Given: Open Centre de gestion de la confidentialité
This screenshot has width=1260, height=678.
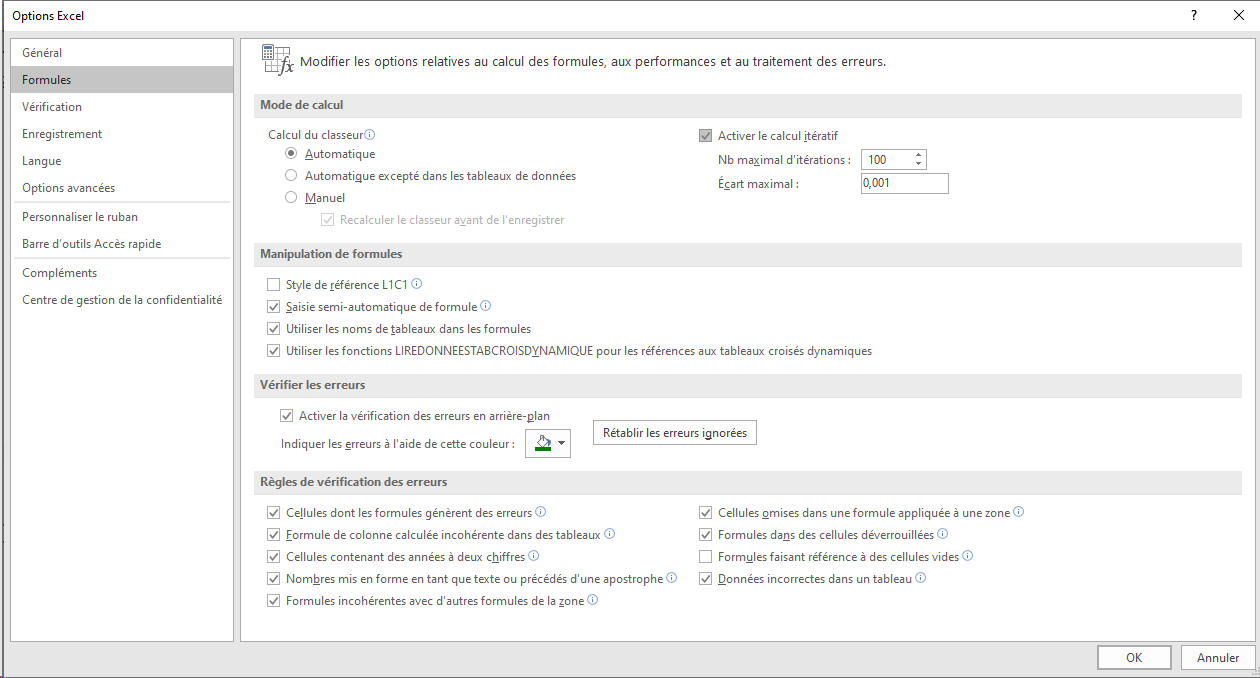Looking at the screenshot, I should pyautogui.click(x=122, y=300).
